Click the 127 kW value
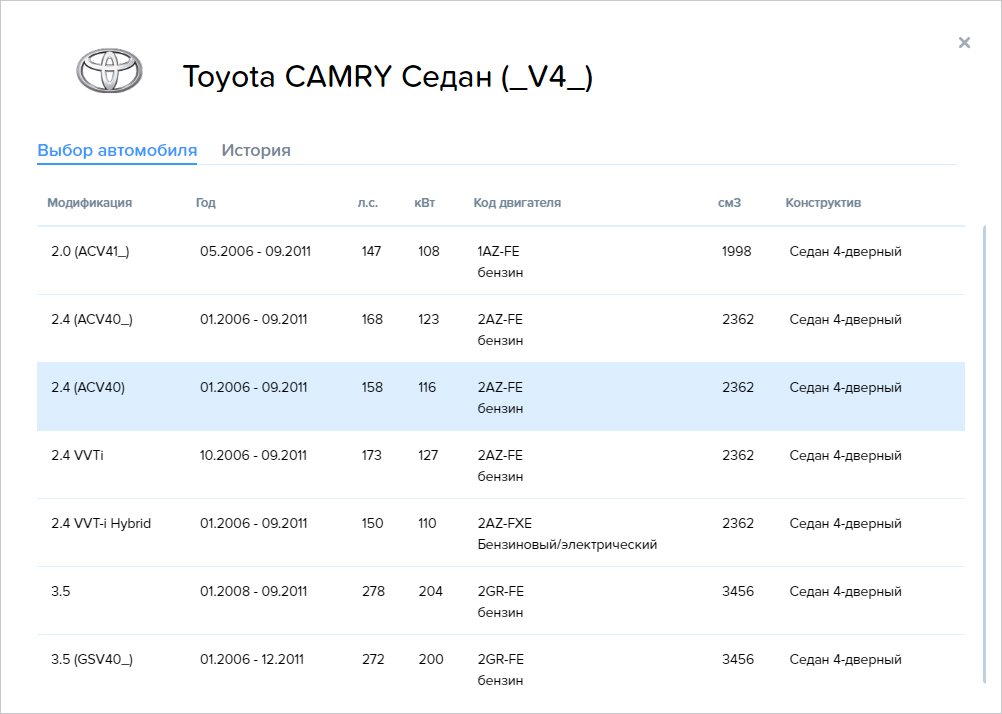 point(428,455)
